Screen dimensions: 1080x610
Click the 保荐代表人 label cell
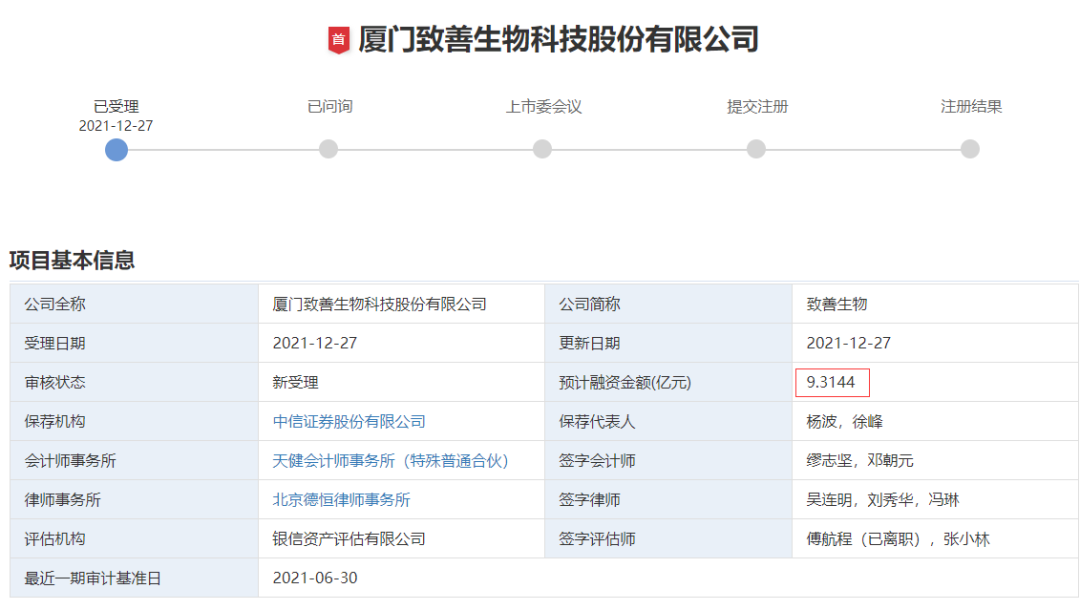668,421
